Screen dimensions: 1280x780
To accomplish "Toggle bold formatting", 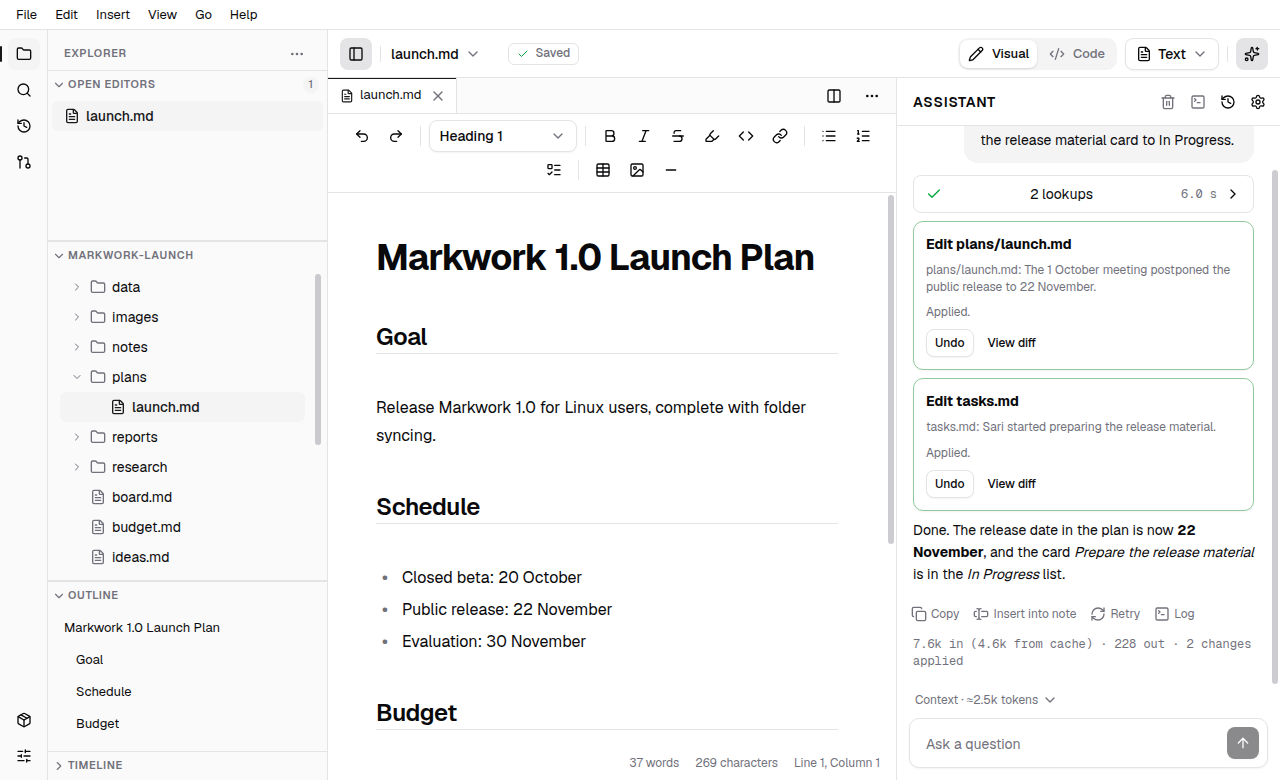I will 610,136.
